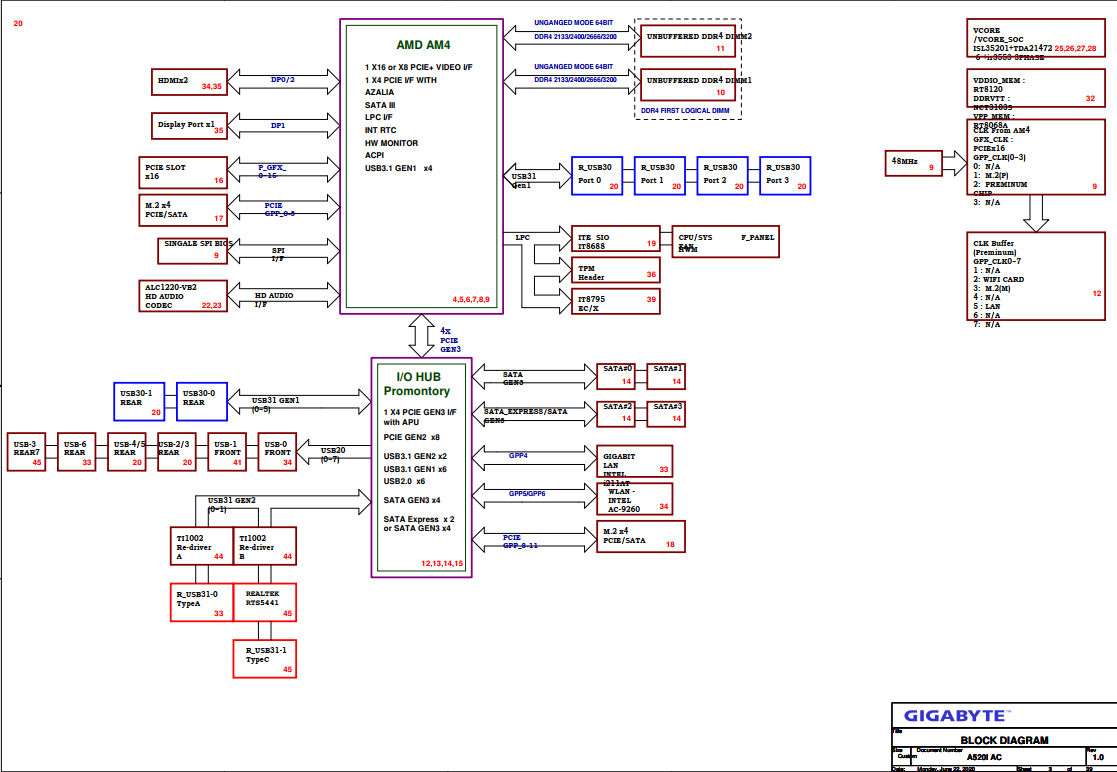Select the USB30-0 REAR block

click(x=202, y=402)
